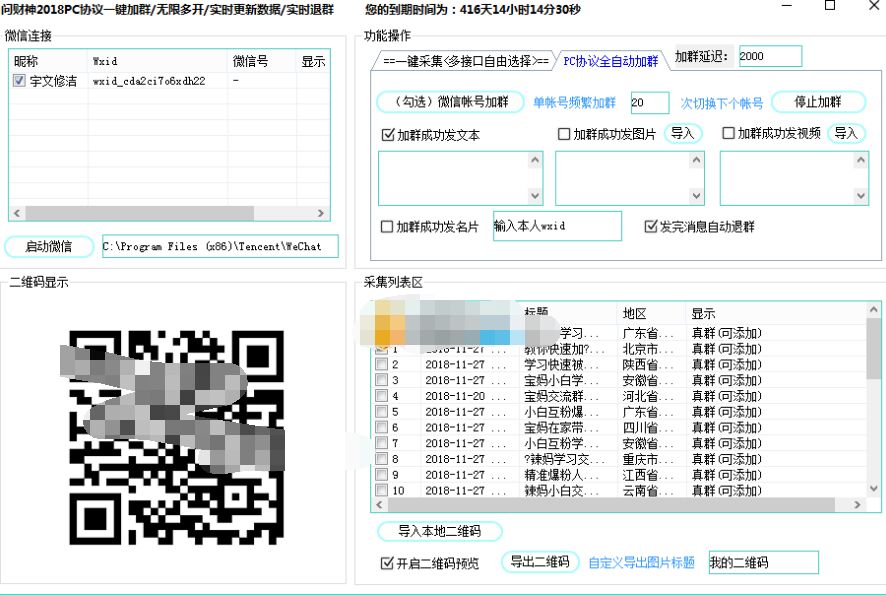
Task: Click the 自定义导出图片标题 label
Action: click(x=641, y=563)
